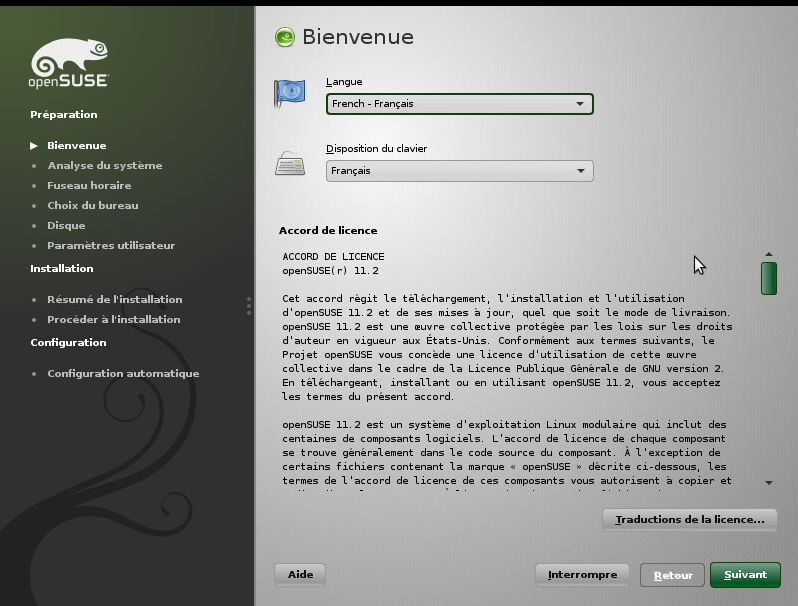This screenshot has height=606, width=798.
Task: Click the Accord de licence heading
Action: [x=328, y=230]
